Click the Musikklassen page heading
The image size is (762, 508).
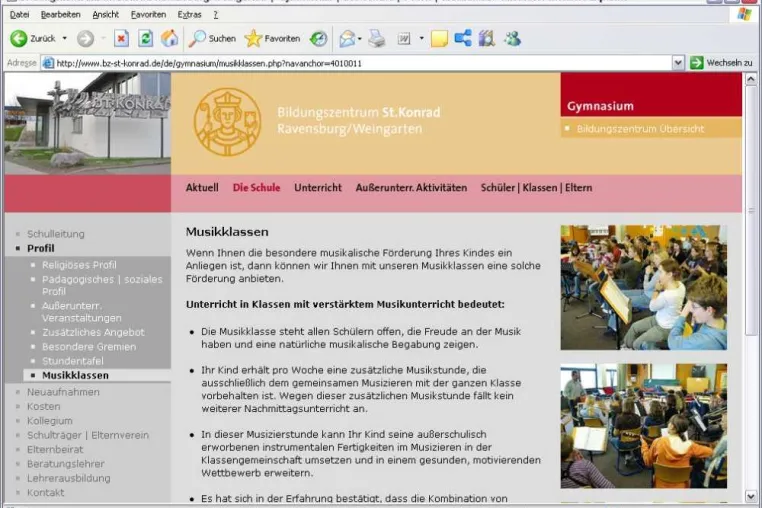pyautogui.click(x=227, y=232)
